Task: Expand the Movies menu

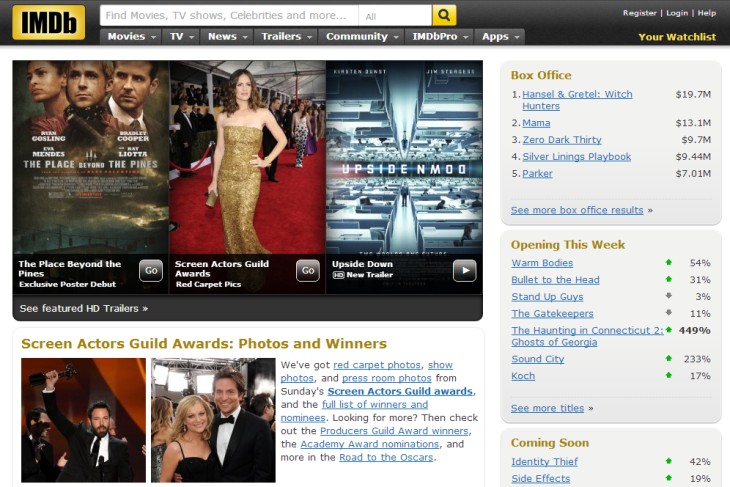Action: (132, 36)
